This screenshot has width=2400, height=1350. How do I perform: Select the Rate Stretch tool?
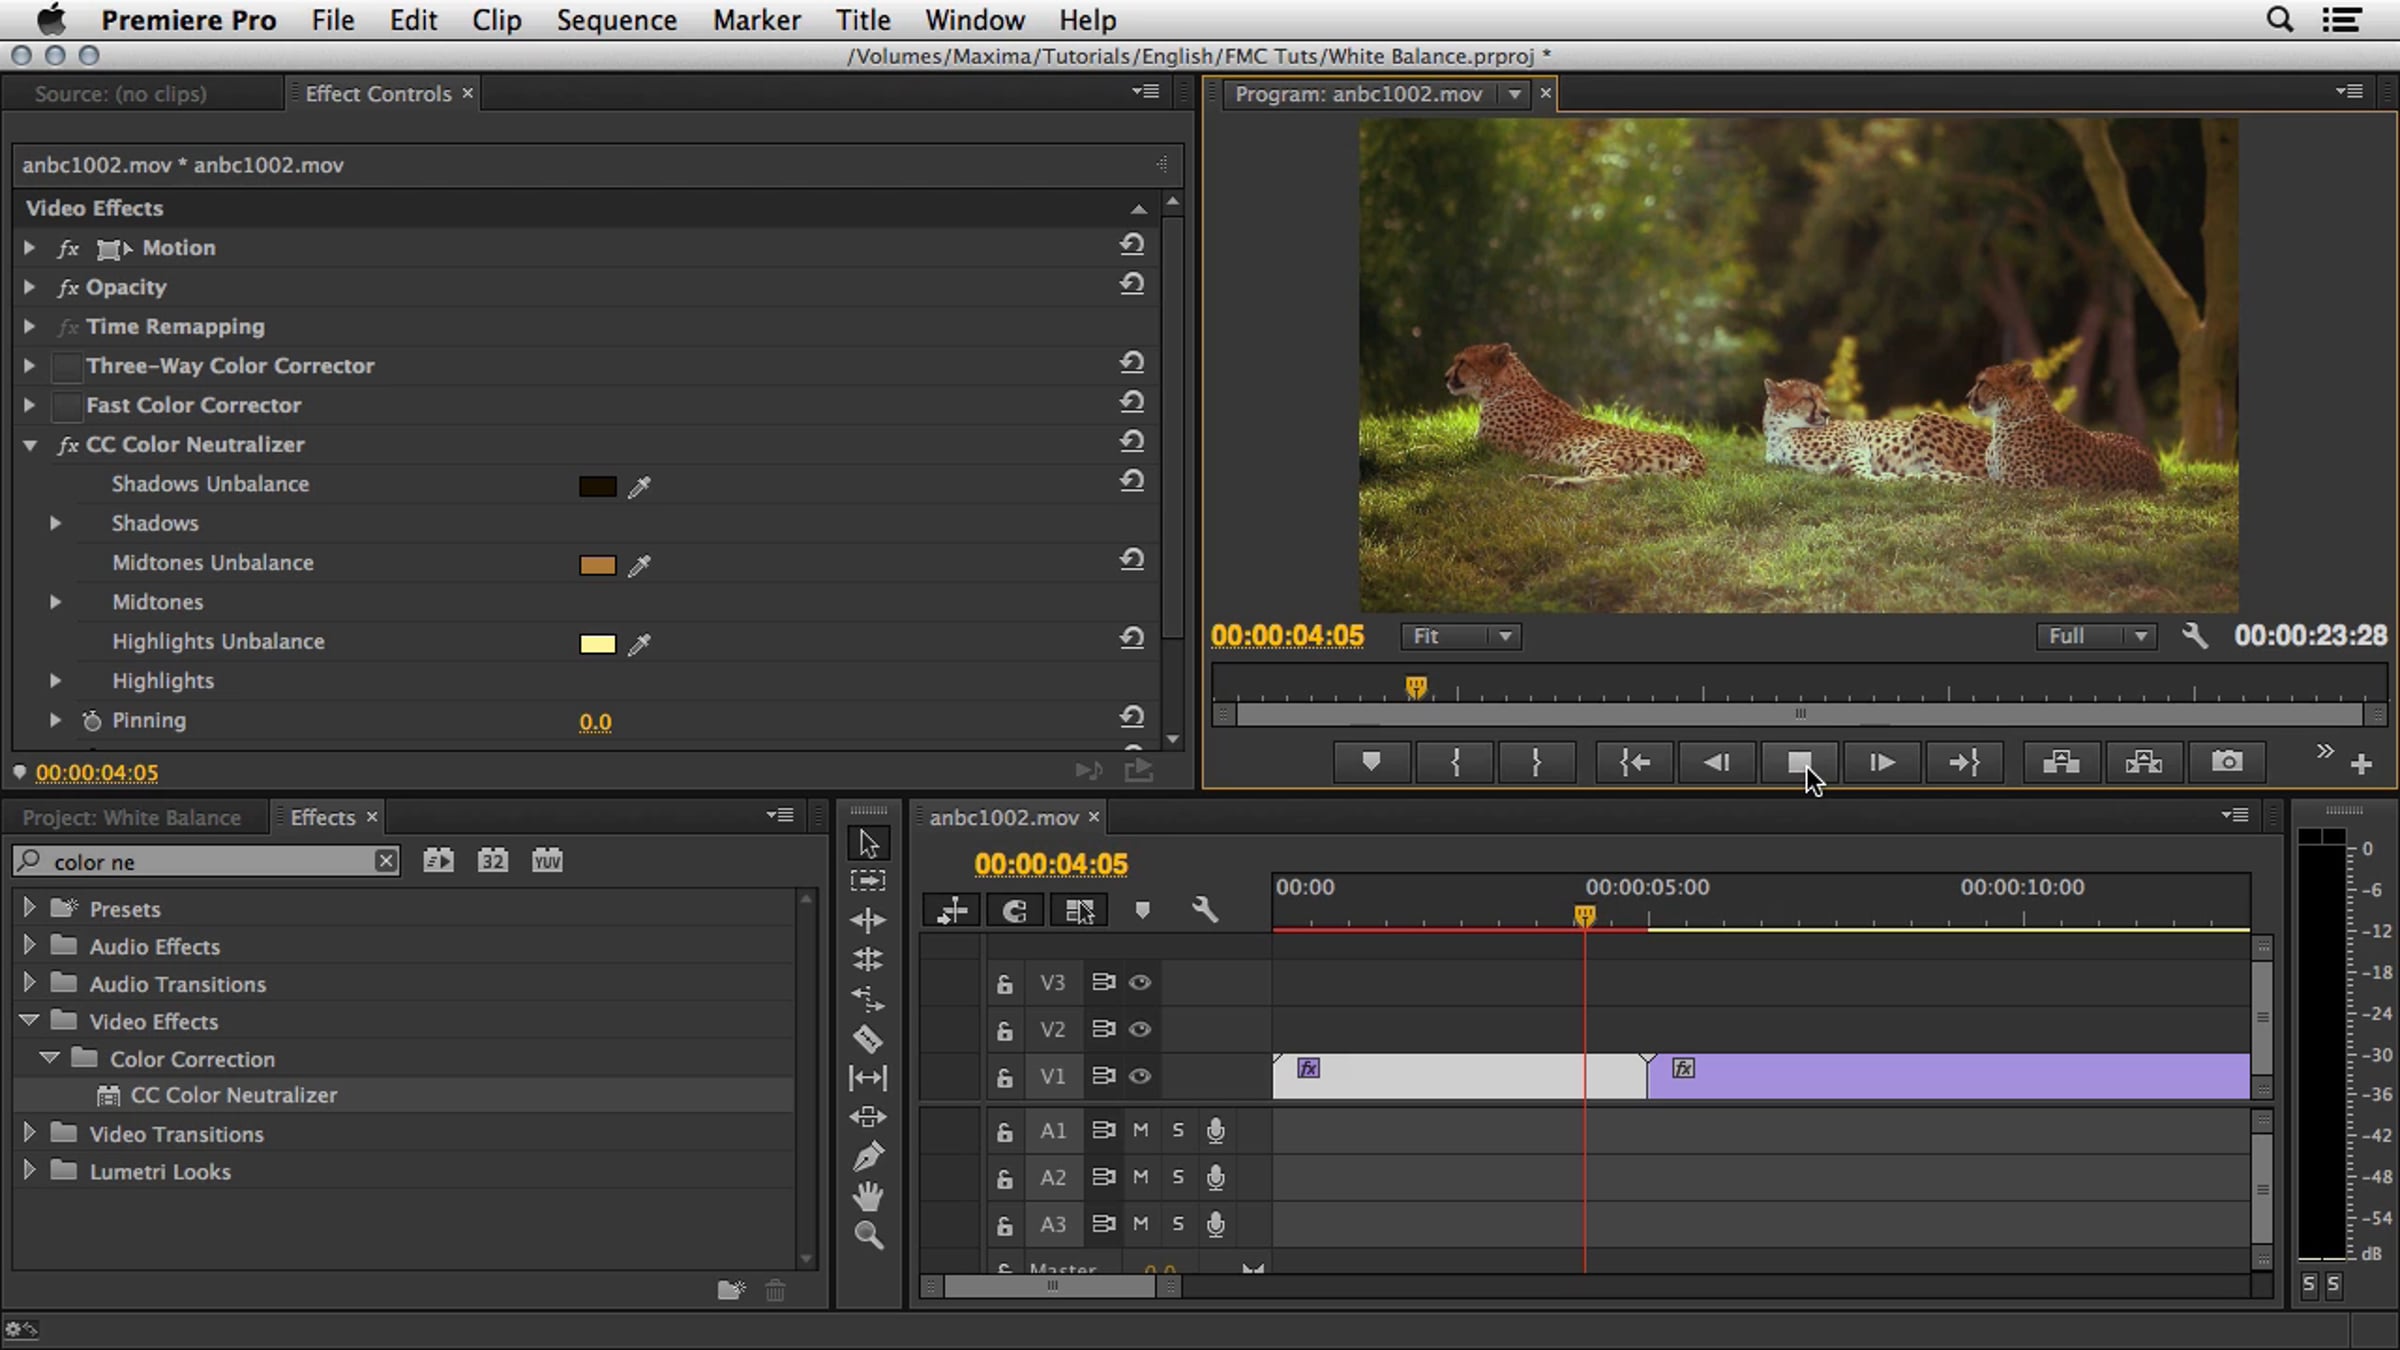tap(868, 998)
